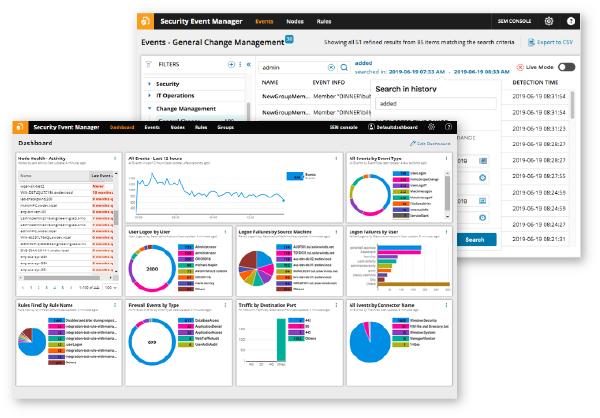Click the events table vertical scrollbar

click(x=572, y=104)
